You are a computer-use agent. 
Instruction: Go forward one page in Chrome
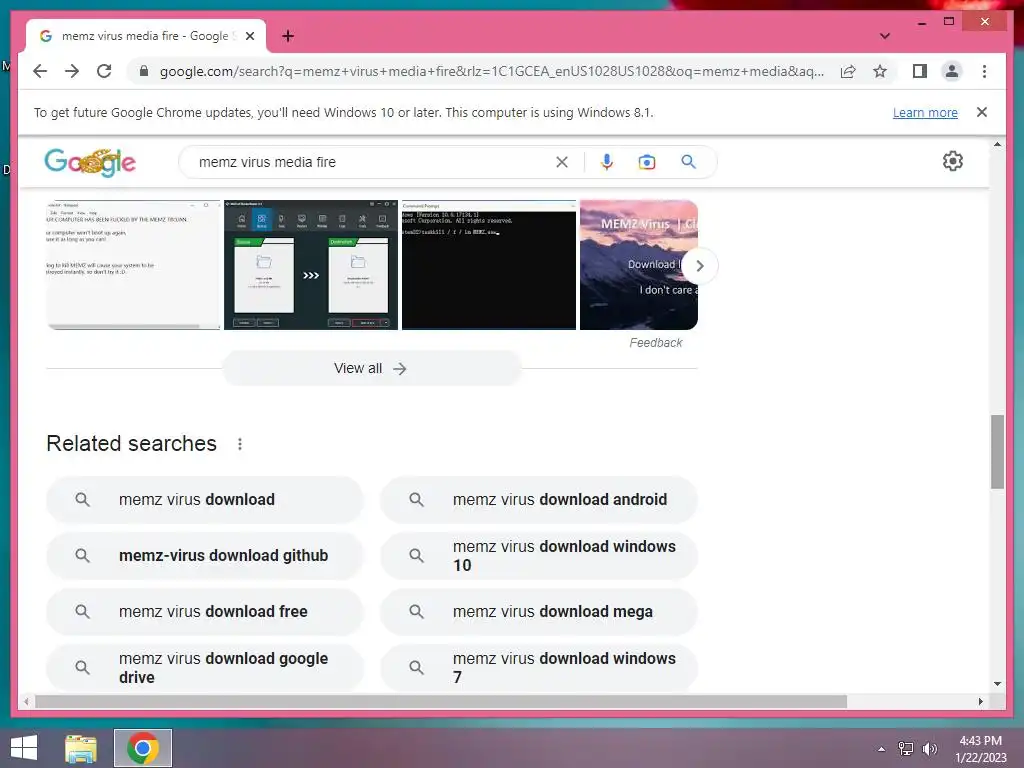(72, 71)
